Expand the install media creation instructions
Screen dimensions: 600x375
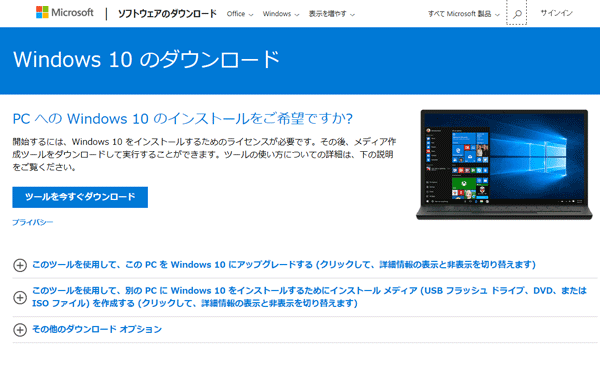(x=309, y=297)
